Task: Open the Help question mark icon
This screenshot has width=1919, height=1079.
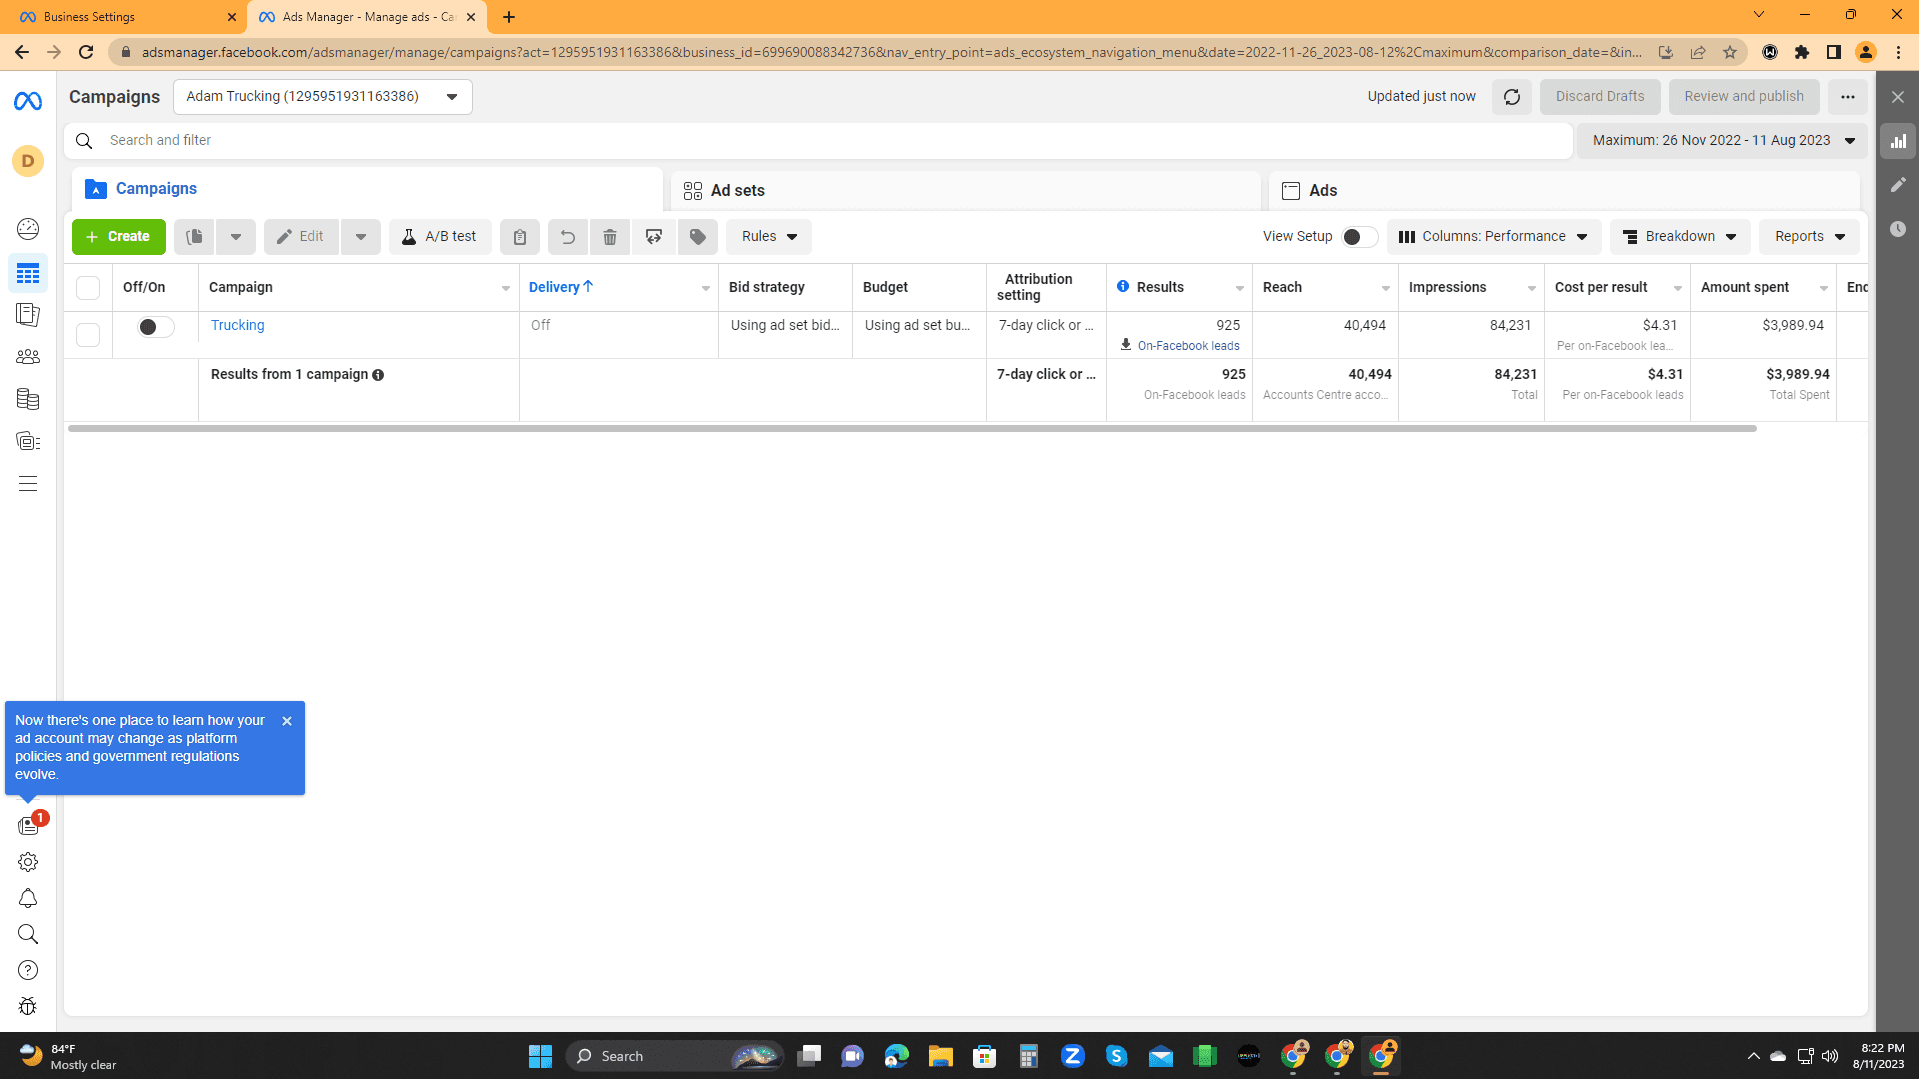Action: (28, 970)
